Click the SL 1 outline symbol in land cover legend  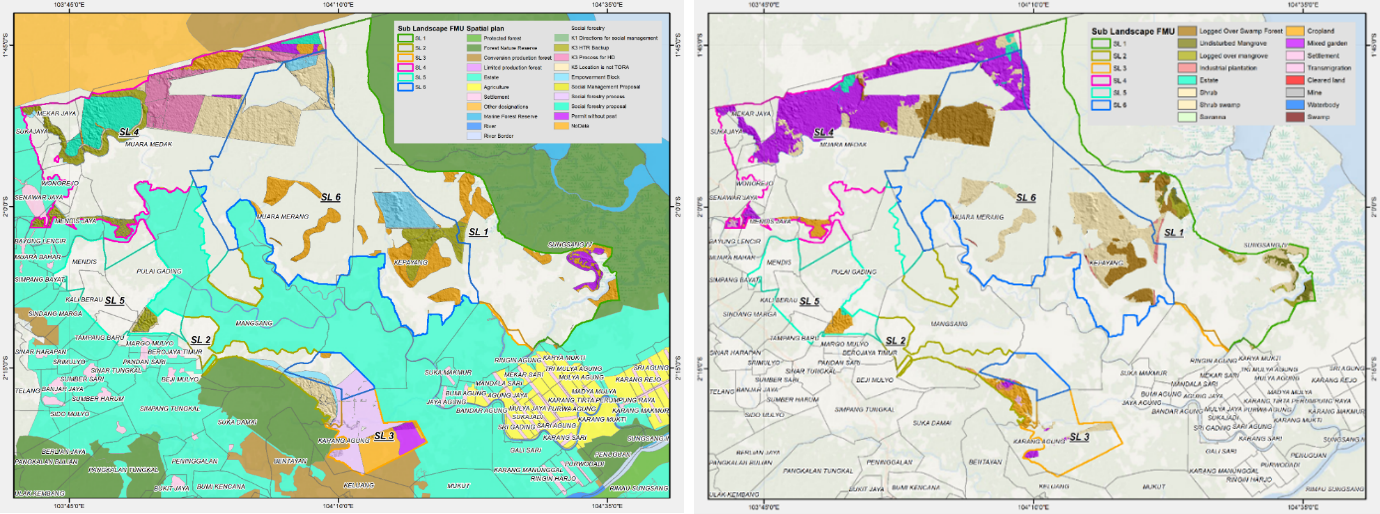1101,43
